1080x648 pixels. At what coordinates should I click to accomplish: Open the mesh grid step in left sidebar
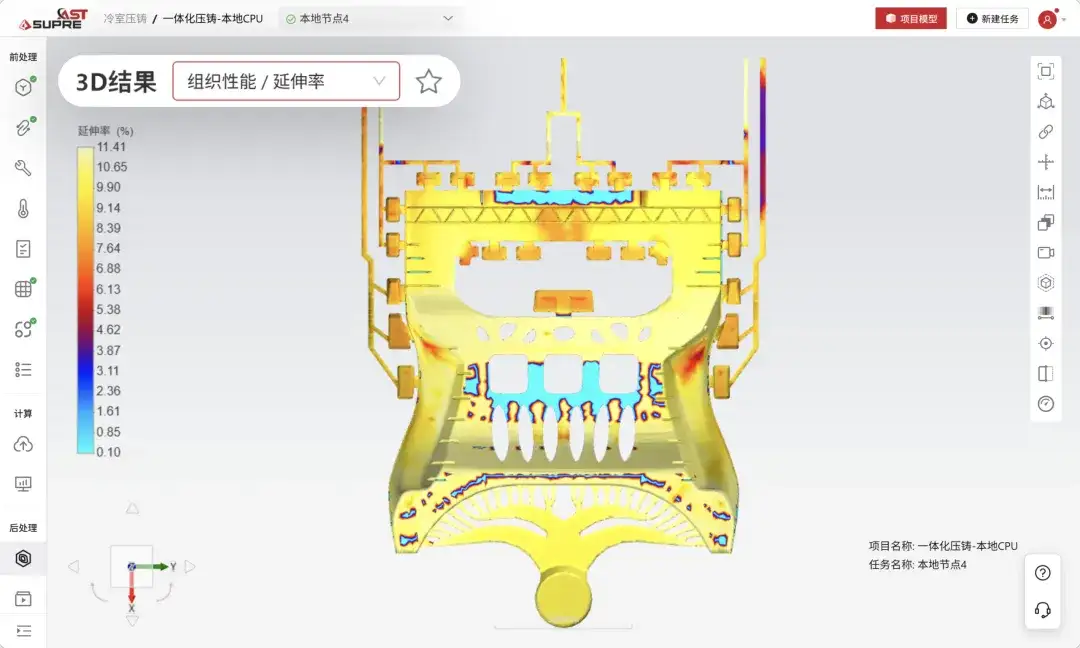click(23, 289)
